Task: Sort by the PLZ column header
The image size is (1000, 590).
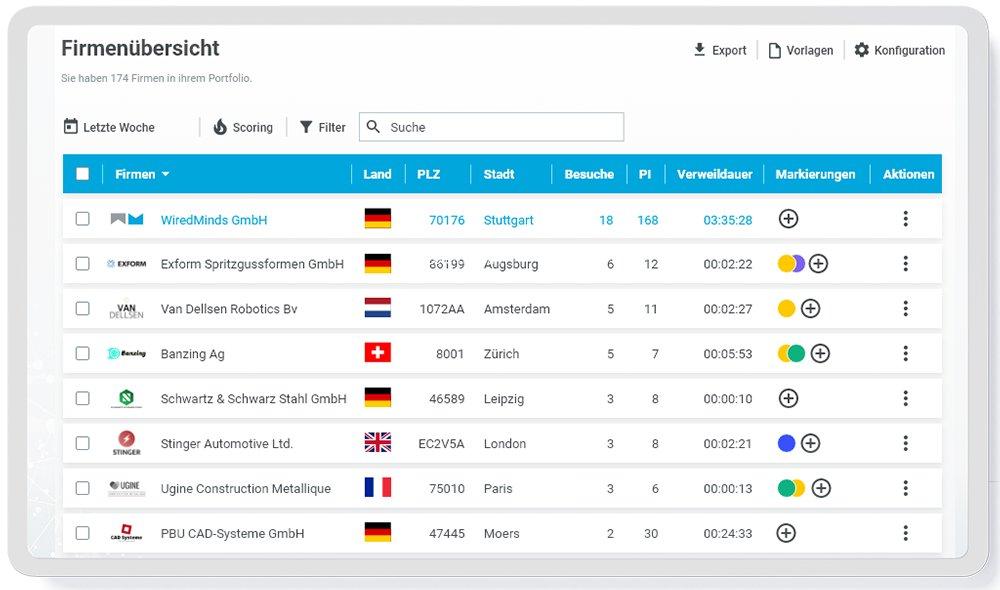Action: tap(429, 174)
